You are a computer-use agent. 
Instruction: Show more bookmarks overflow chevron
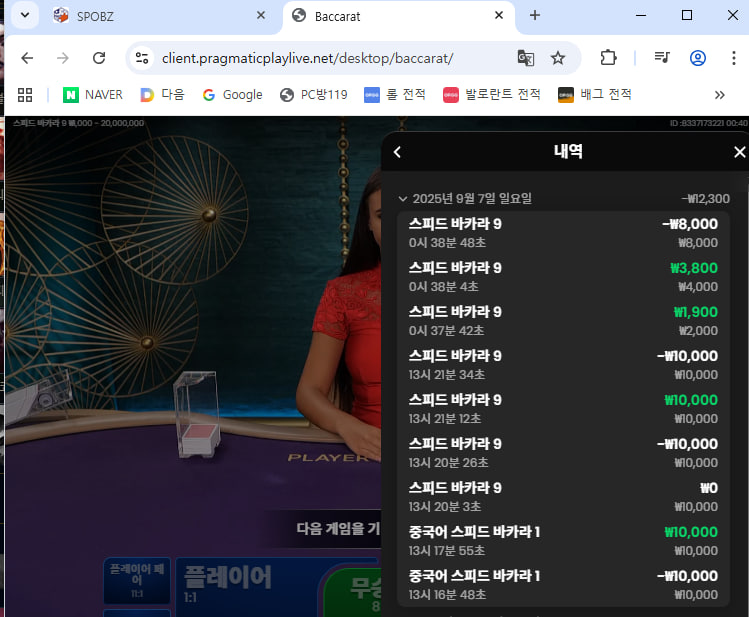(x=719, y=95)
